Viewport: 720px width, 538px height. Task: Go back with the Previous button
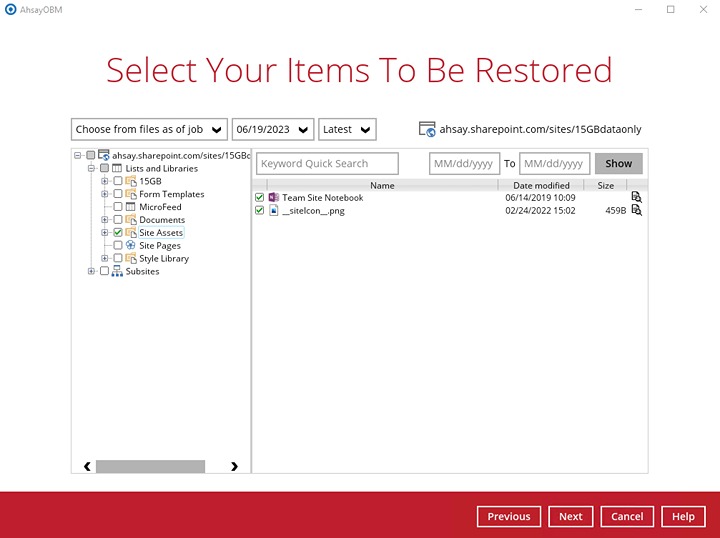pyautogui.click(x=509, y=516)
